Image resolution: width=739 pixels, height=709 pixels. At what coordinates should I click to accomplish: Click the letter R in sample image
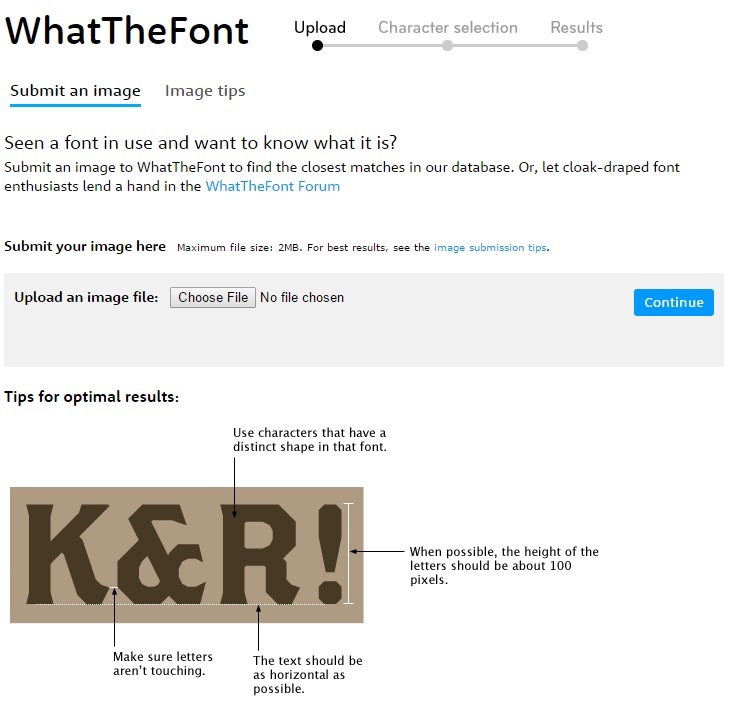tap(259, 554)
